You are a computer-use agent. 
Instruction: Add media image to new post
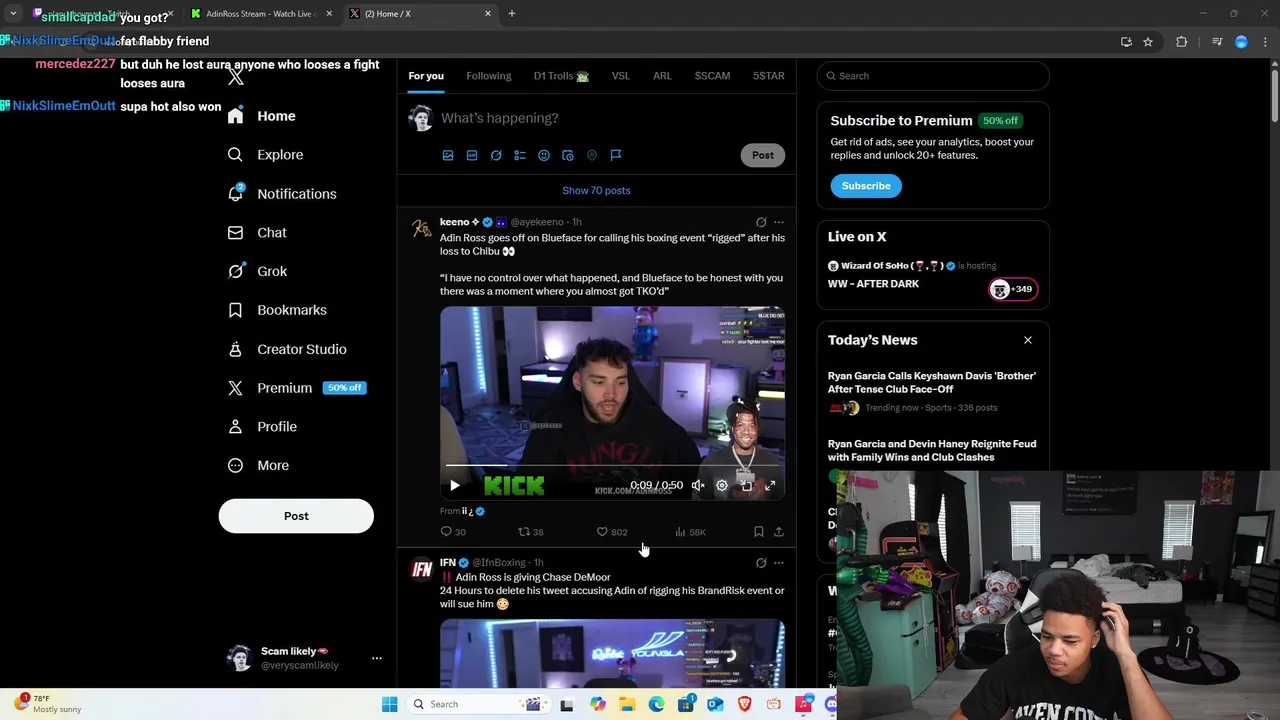click(448, 155)
